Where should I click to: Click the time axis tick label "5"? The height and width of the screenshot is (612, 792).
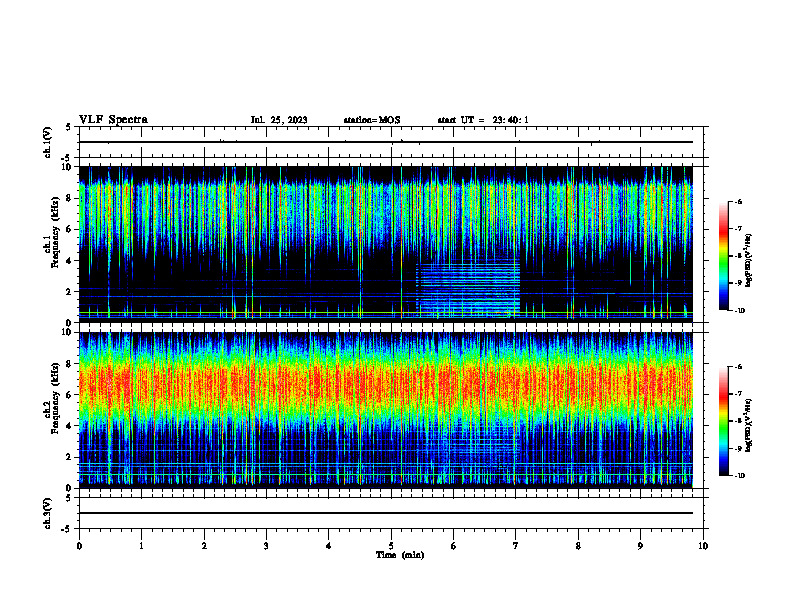pyautogui.click(x=391, y=546)
